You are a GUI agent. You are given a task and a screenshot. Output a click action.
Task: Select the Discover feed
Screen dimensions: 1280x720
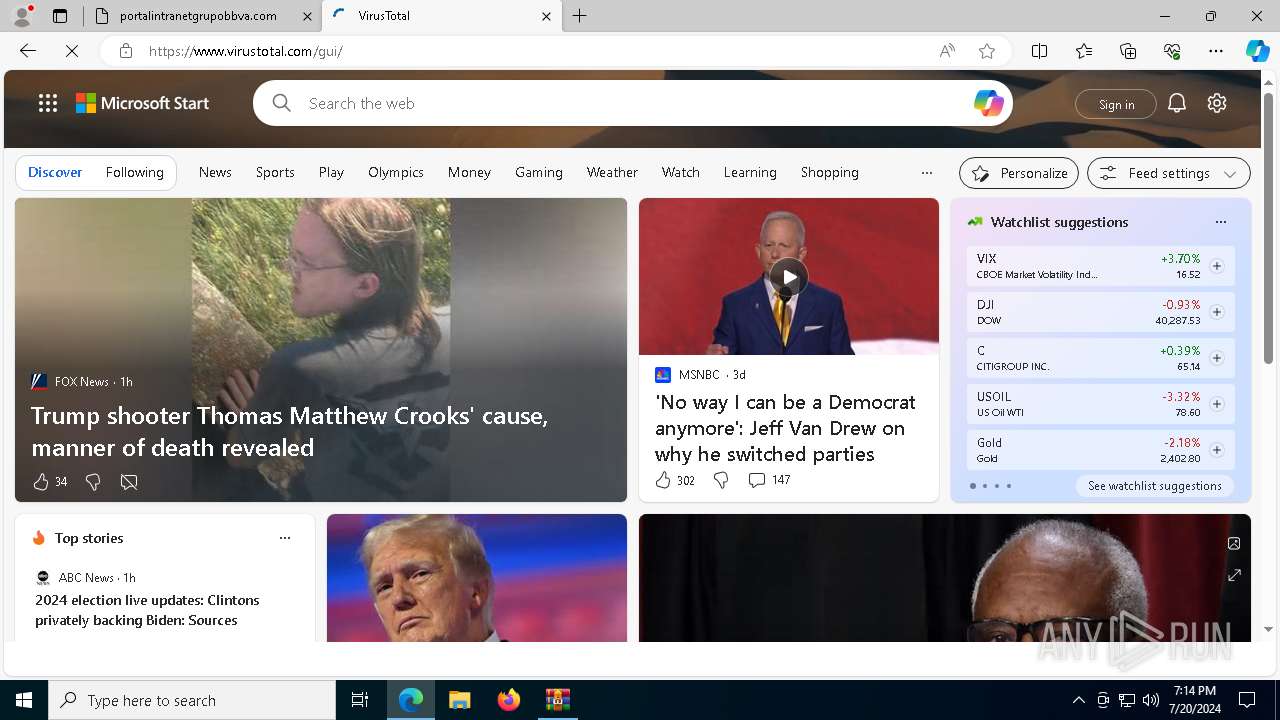pos(55,172)
